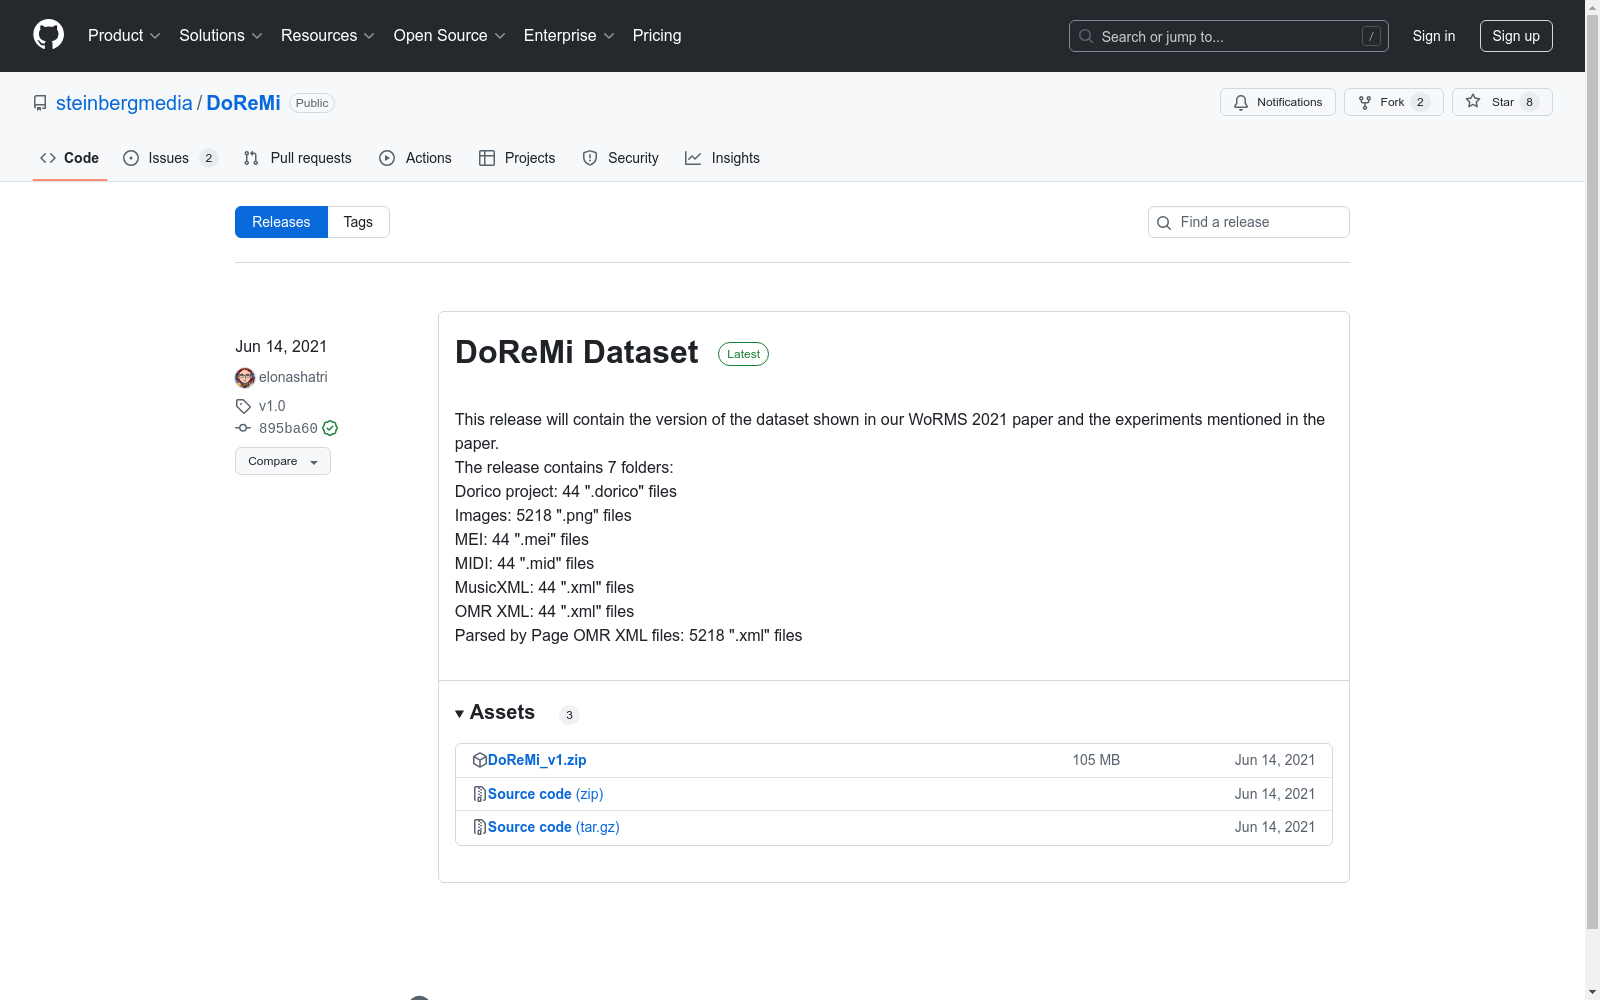Open the DoReMi repository link
This screenshot has height=1000, width=1600.
tap(243, 103)
